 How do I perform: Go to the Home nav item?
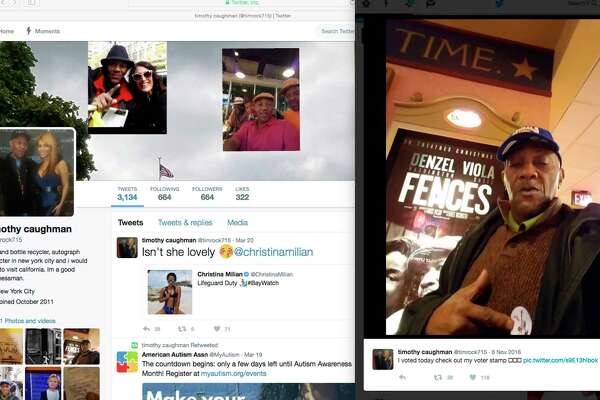point(7,31)
